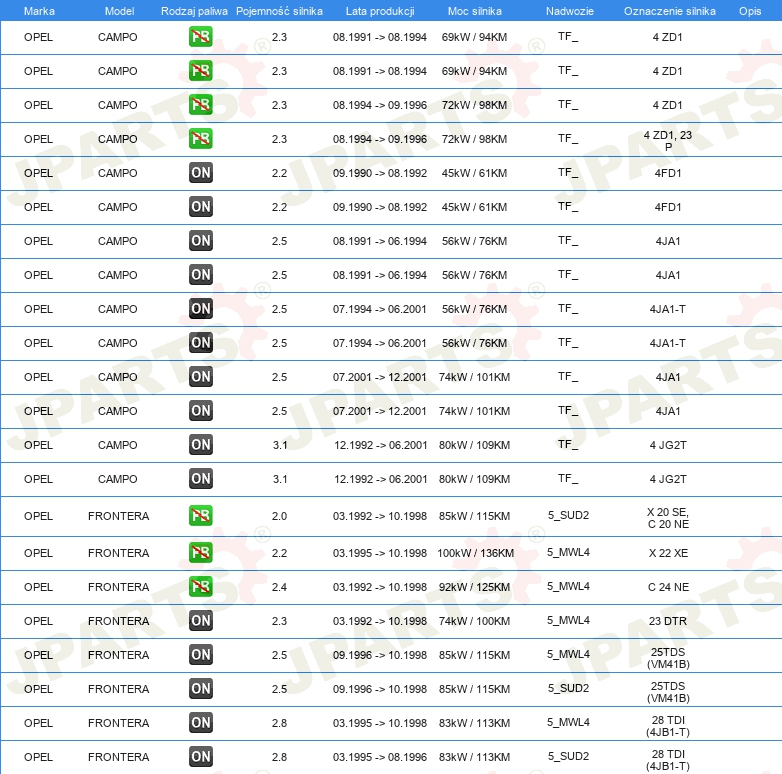Click '03.1995 -> 10.1998' in the 100kW row
The width and height of the screenshot is (782, 774).
coord(380,553)
